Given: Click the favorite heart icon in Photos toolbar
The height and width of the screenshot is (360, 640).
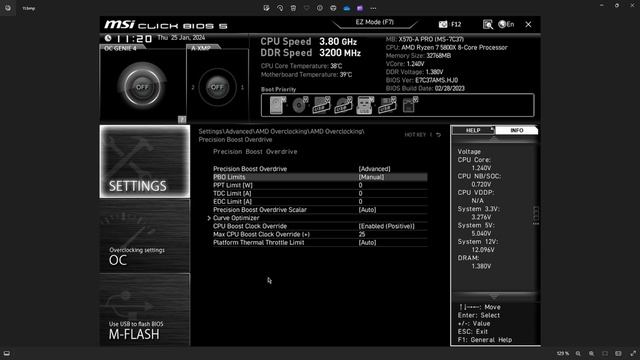Looking at the screenshot, I should coord(307,8).
